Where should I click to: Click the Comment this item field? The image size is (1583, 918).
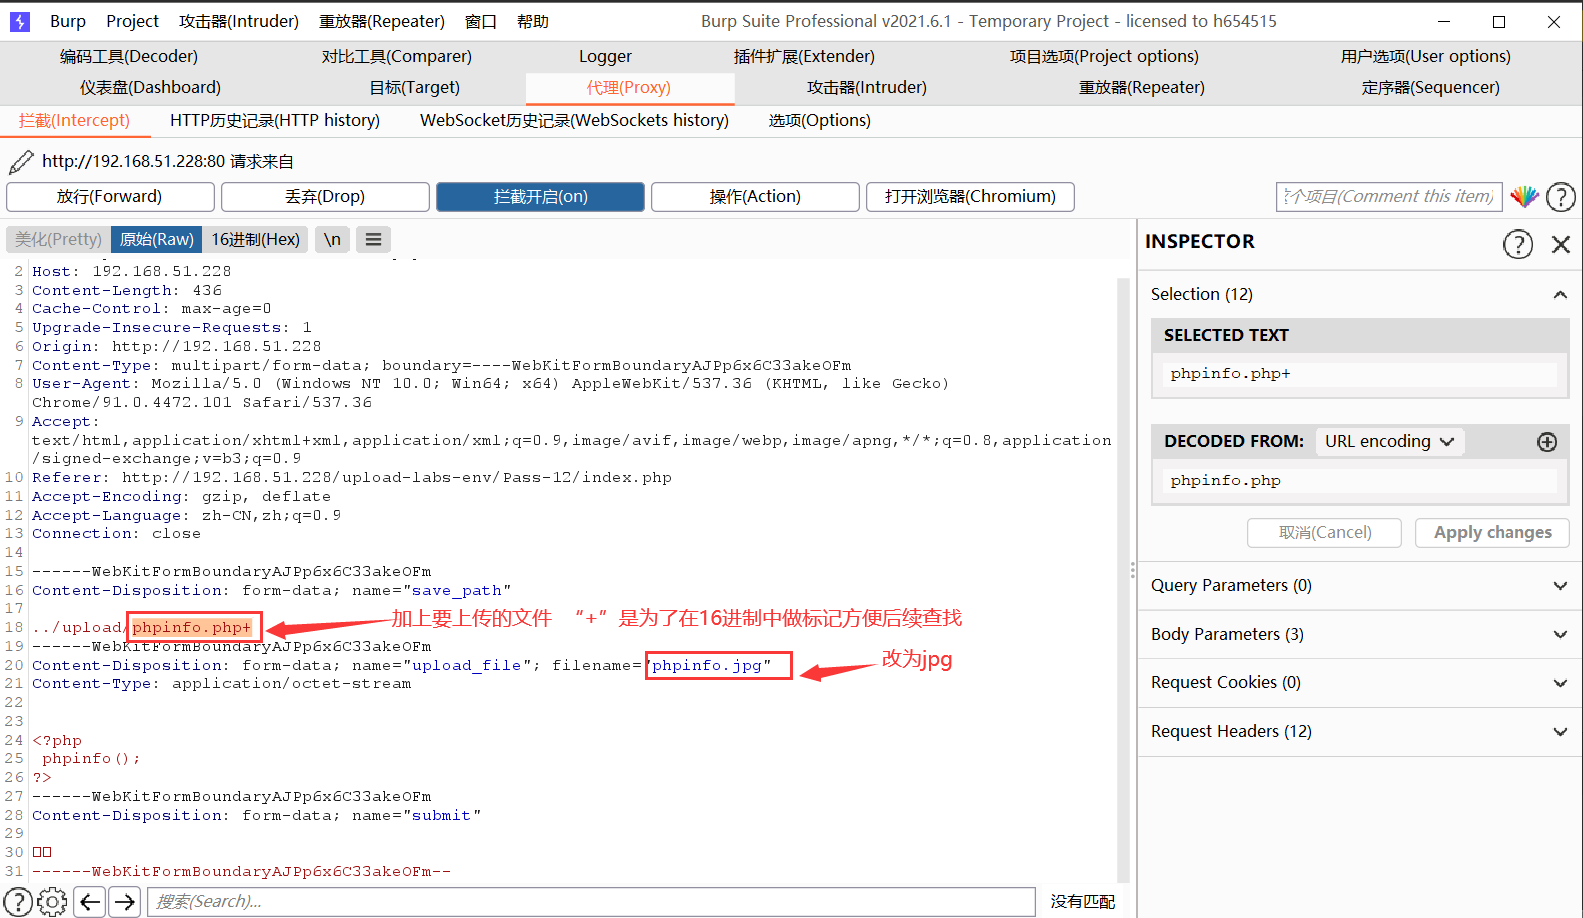coord(1390,196)
